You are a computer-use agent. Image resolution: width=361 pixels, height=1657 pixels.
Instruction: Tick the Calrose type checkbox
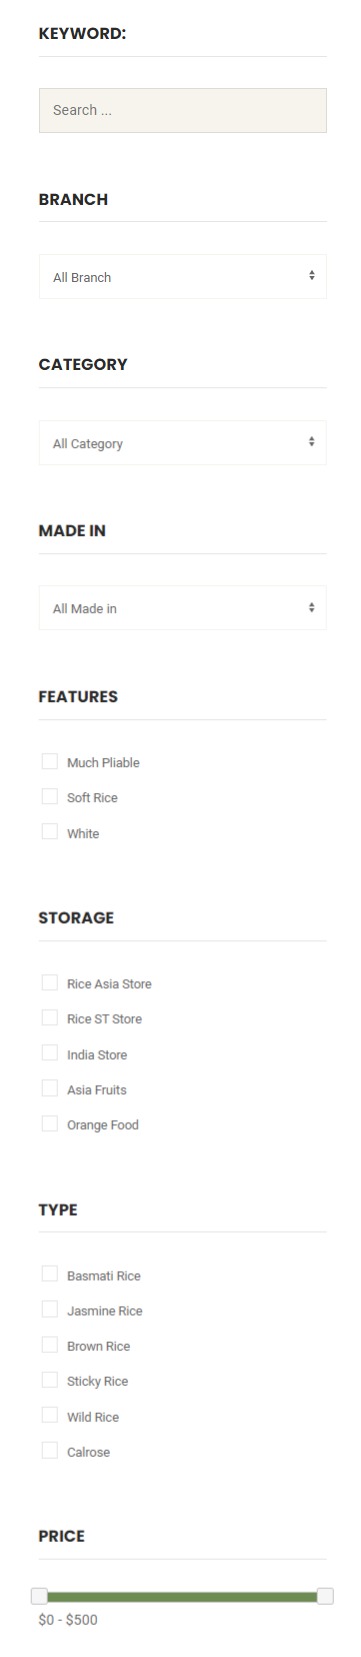50,1451
